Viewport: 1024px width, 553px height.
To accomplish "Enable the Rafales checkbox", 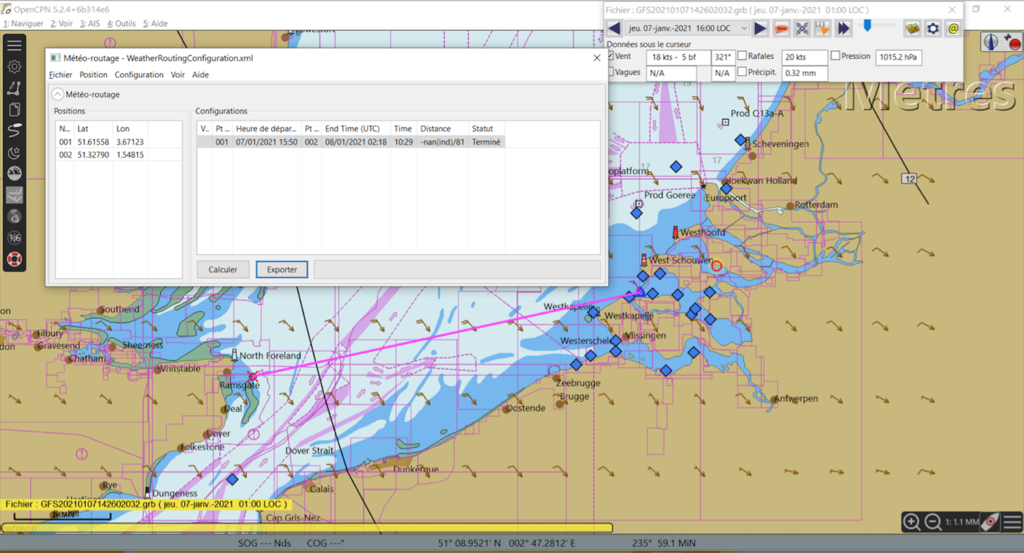I will point(742,55).
